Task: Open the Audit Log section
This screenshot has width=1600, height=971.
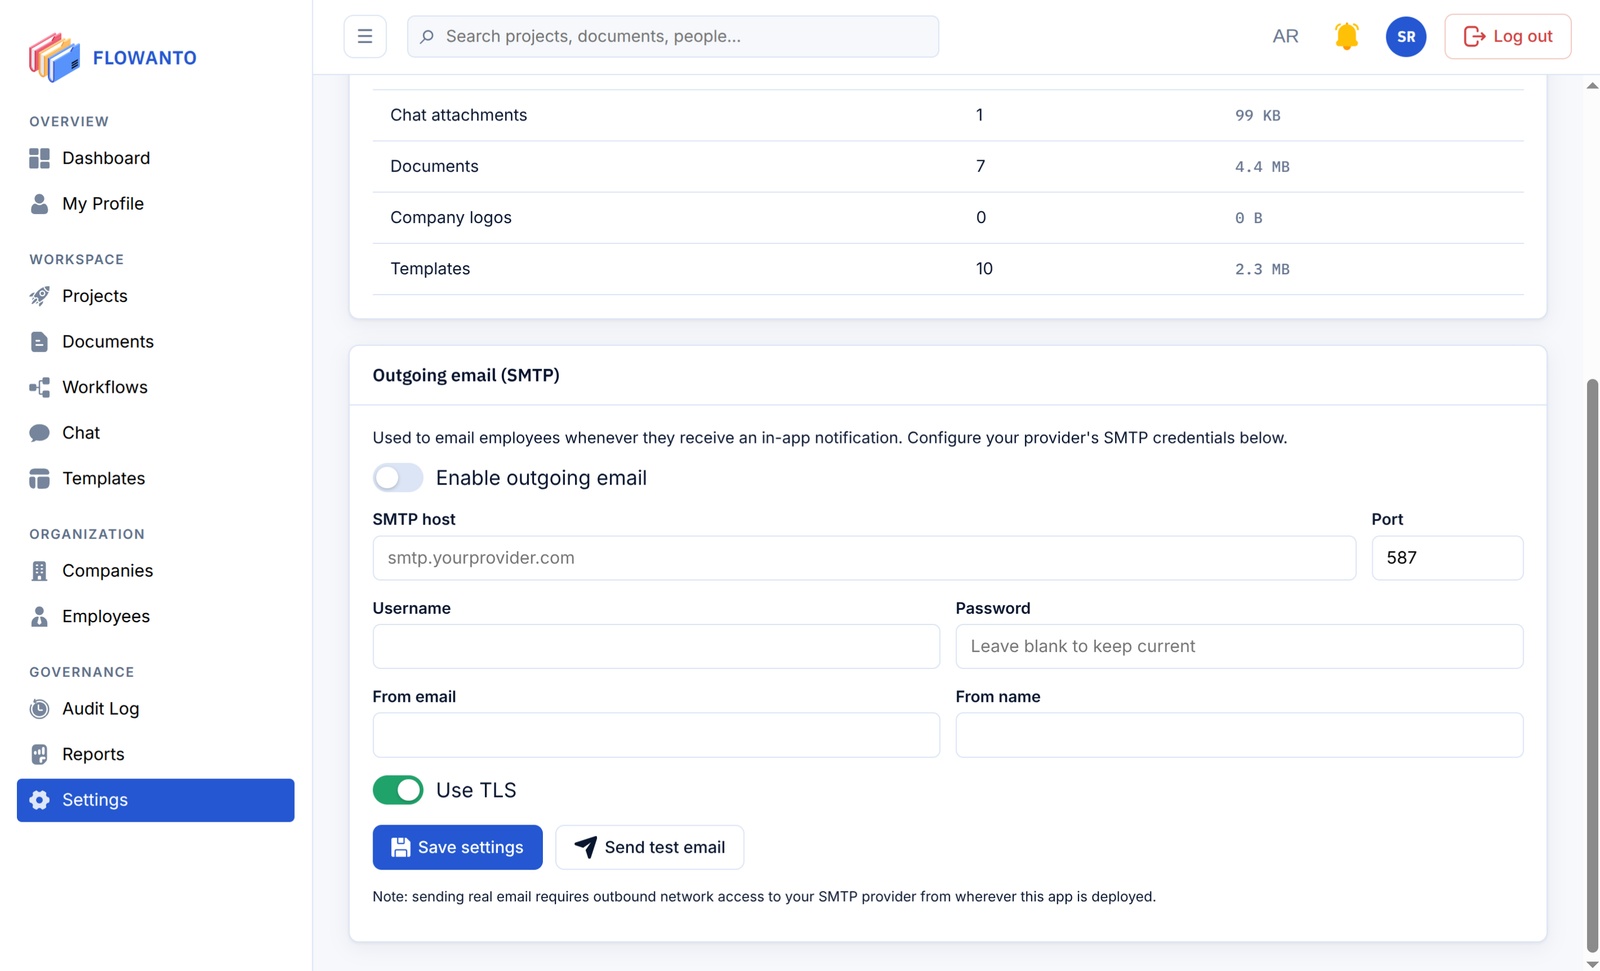Action: [x=156, y=709]
